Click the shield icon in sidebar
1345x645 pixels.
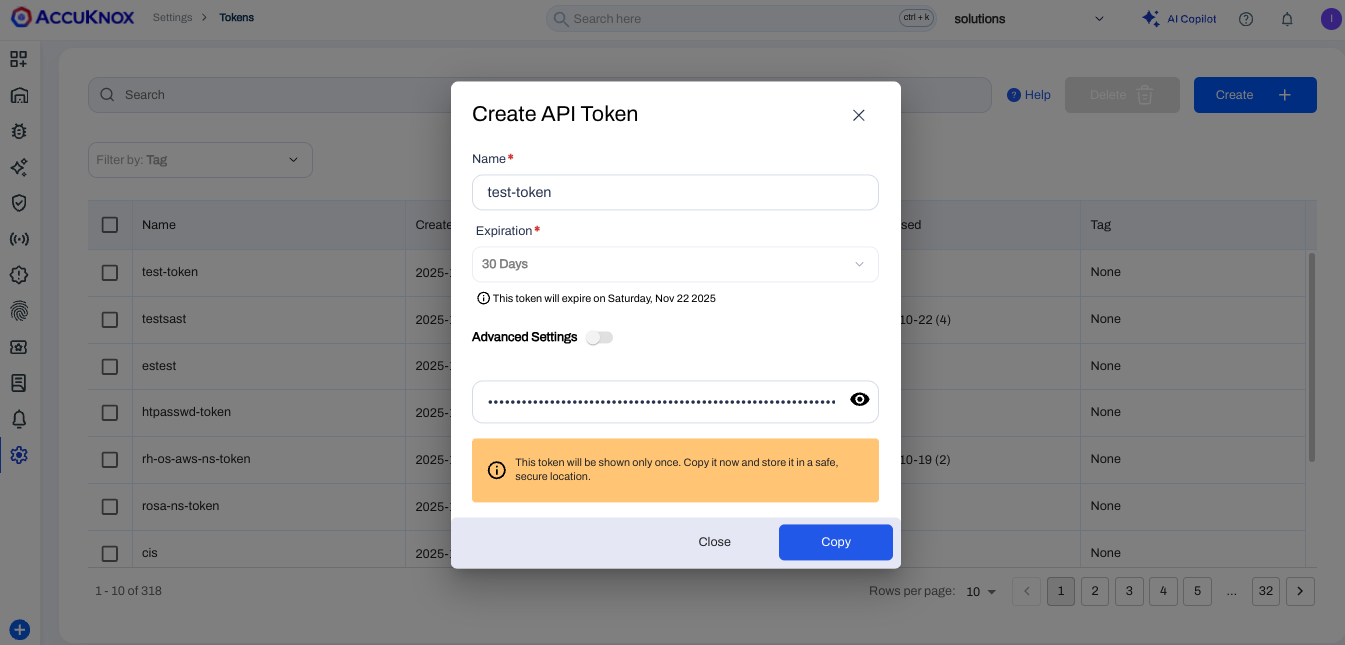tap(19, 203)
